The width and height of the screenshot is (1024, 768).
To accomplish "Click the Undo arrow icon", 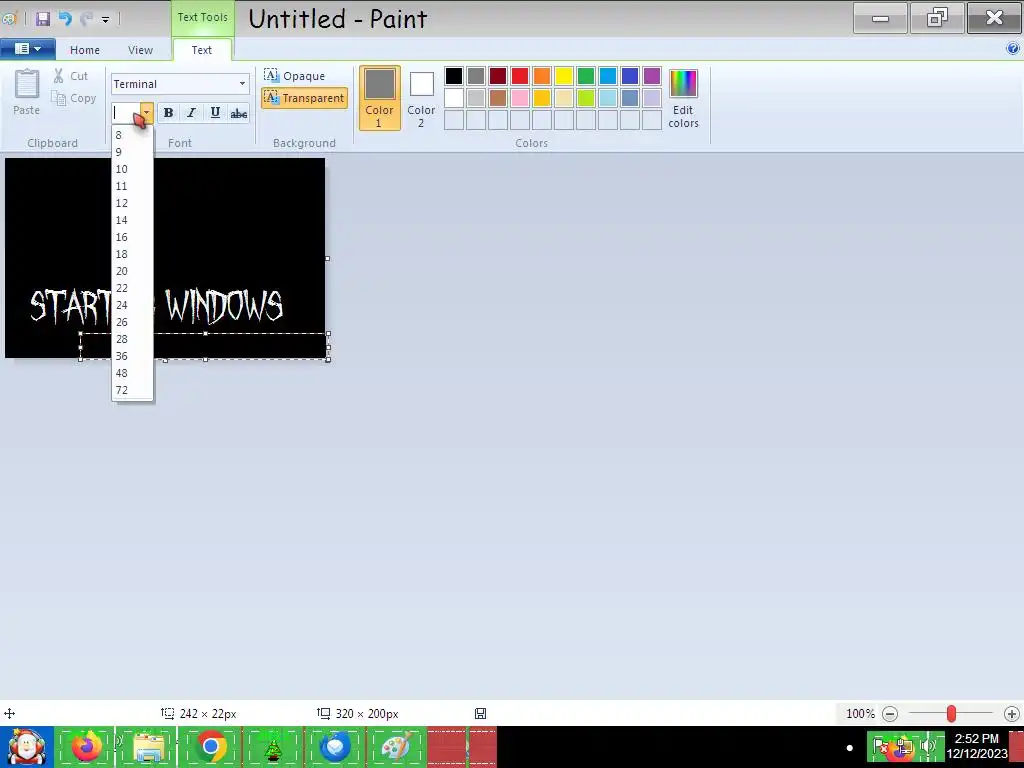I will [x=65, y=18].
